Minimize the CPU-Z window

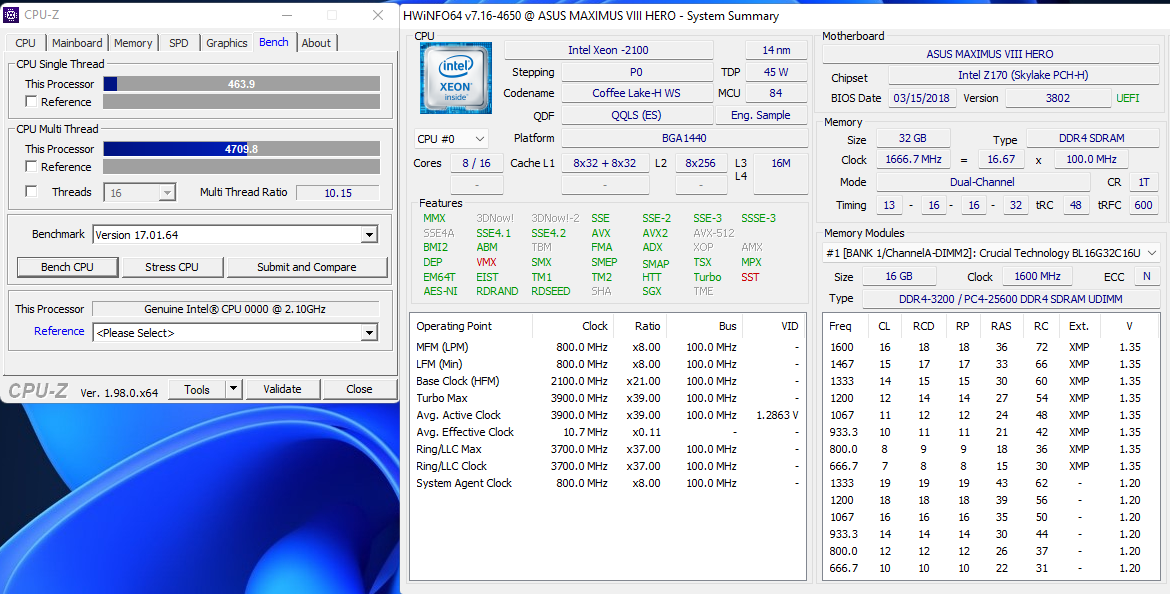(287, 15)
